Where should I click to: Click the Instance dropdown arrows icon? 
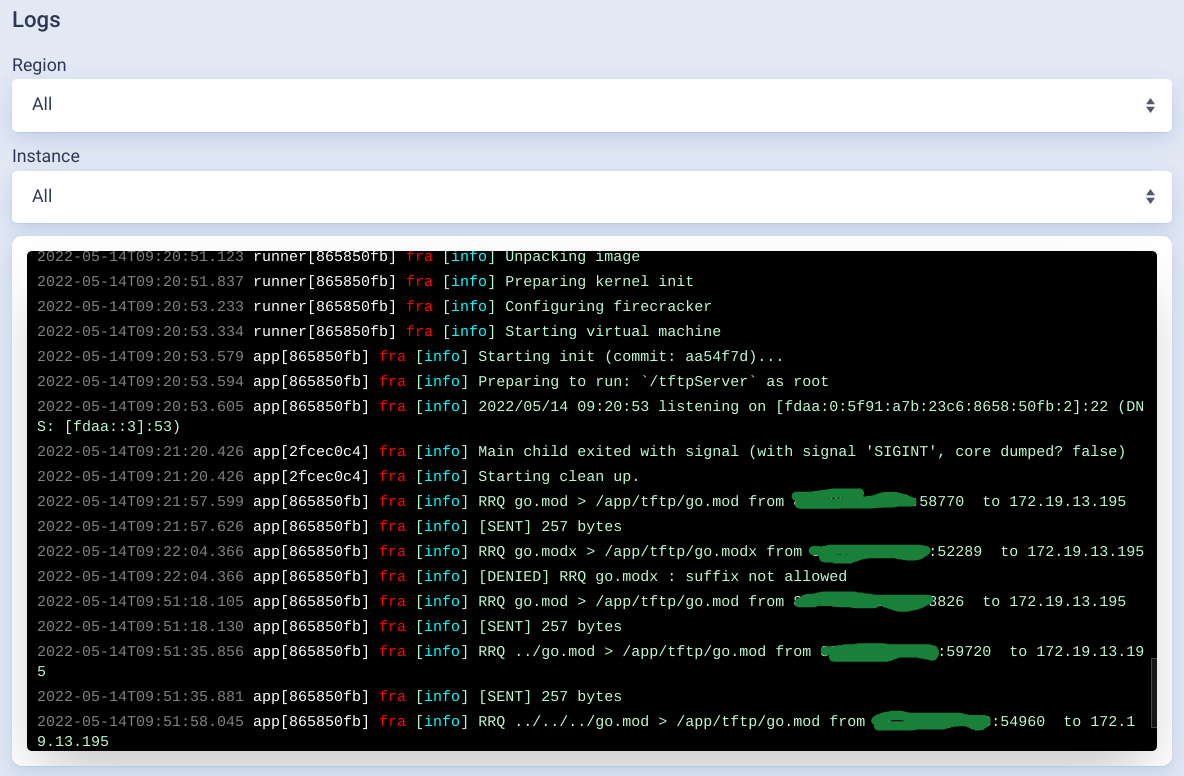1150,197
